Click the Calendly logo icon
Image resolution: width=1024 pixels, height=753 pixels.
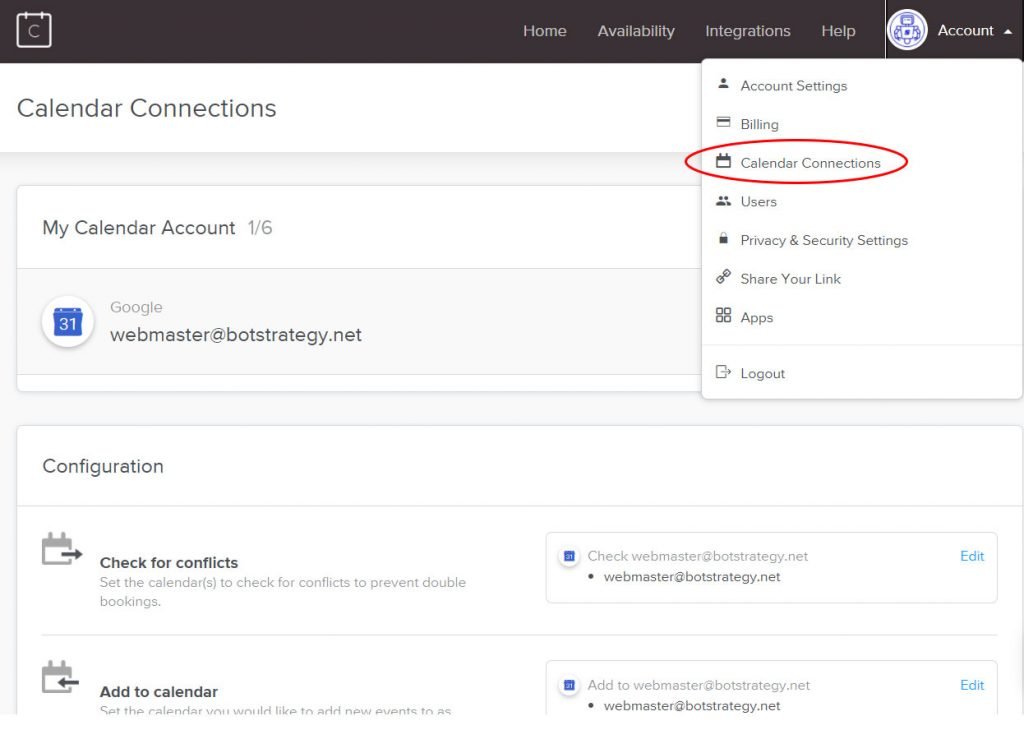point(34,30)
